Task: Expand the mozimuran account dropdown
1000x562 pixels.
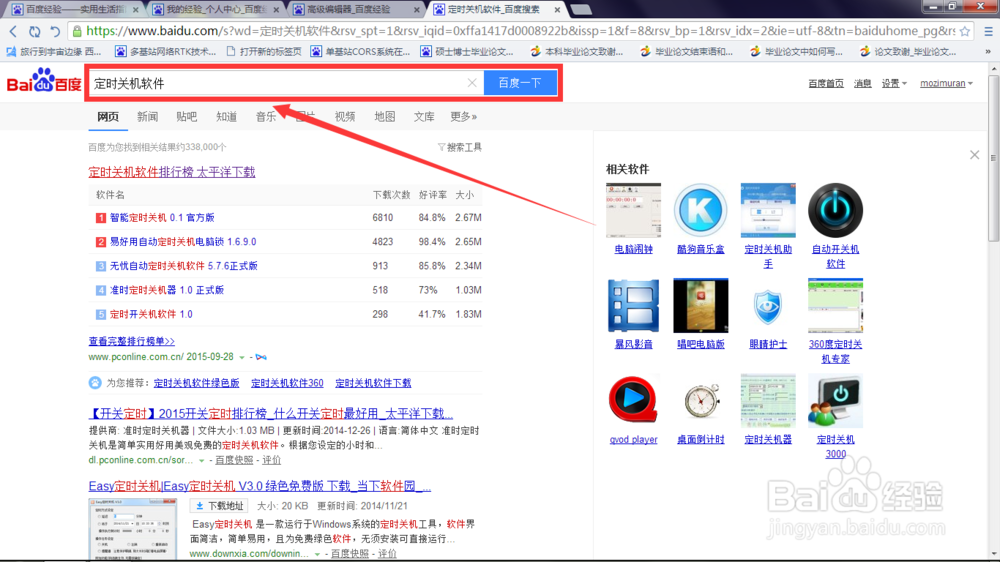Action: coord(946,84)
